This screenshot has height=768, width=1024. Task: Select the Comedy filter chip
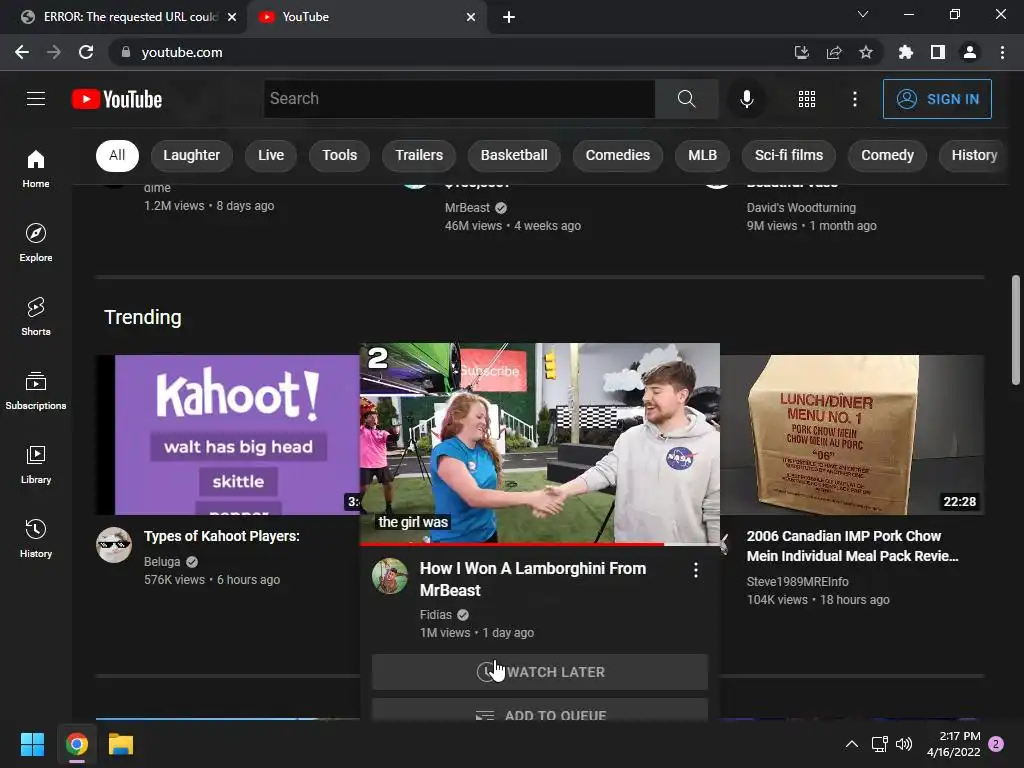[x=887, y=155]
